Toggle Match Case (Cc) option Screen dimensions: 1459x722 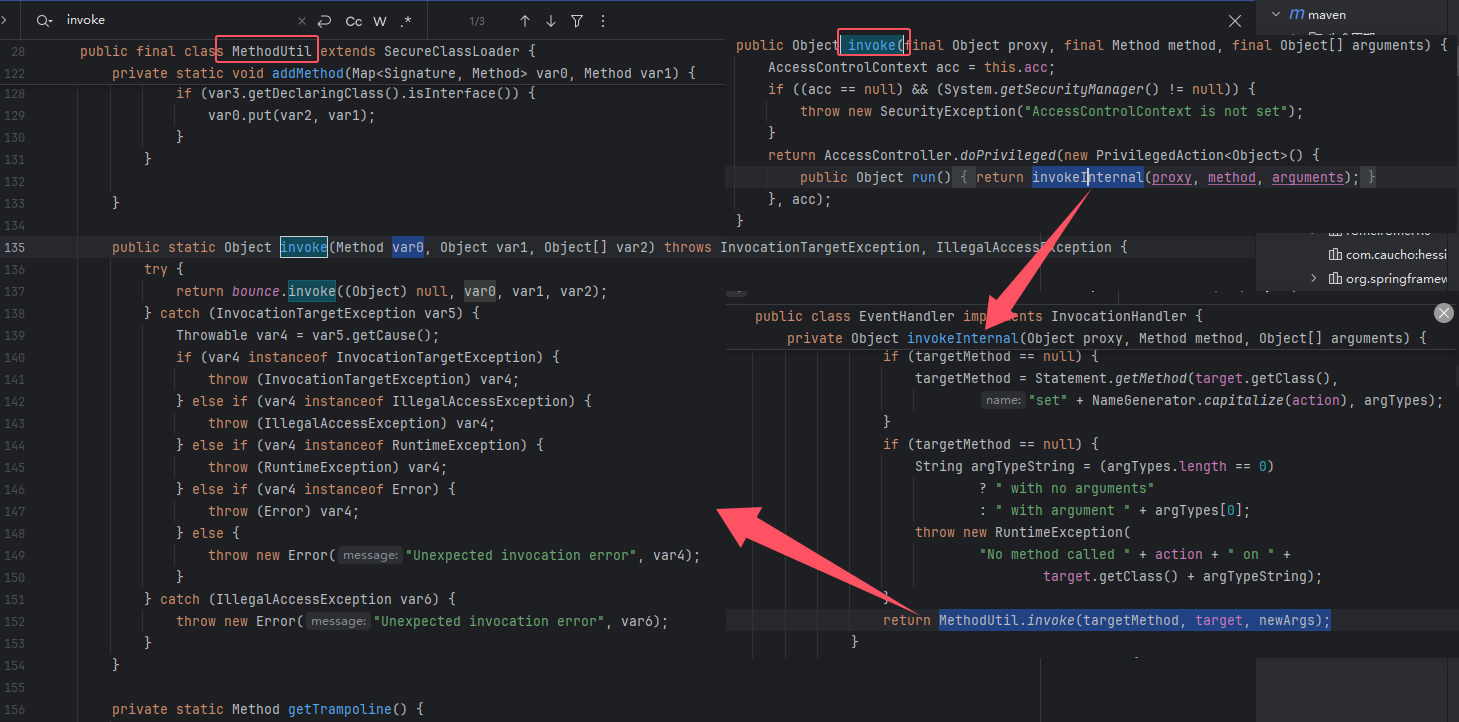354,21
